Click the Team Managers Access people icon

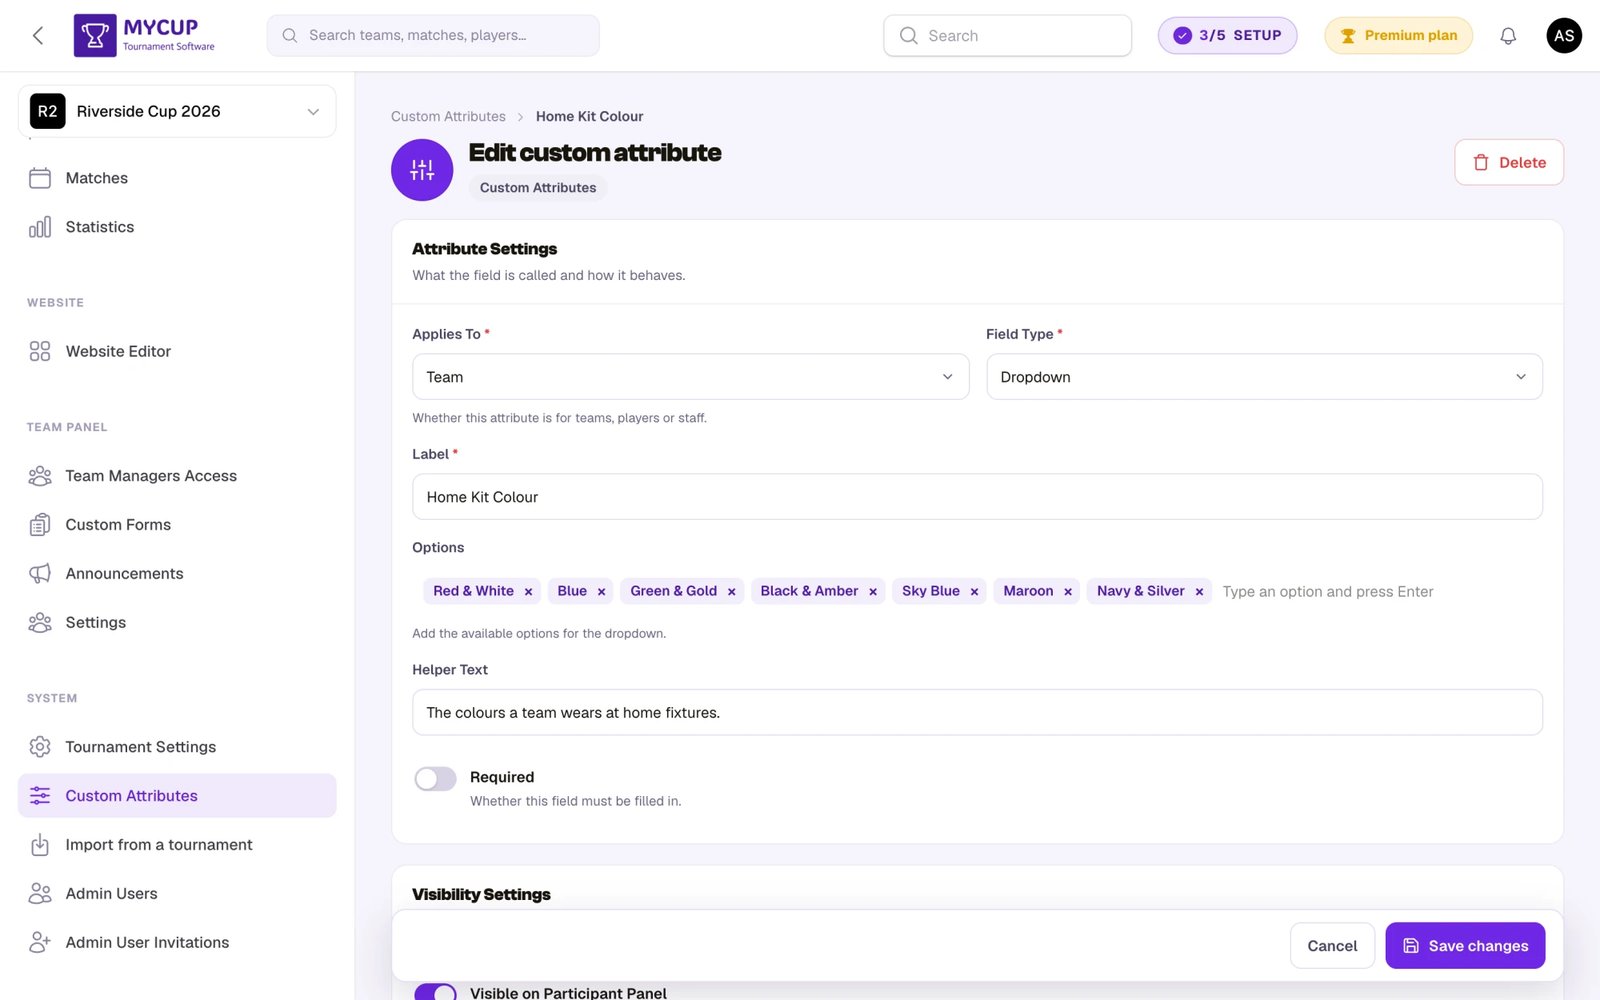(x=40, y=476)
